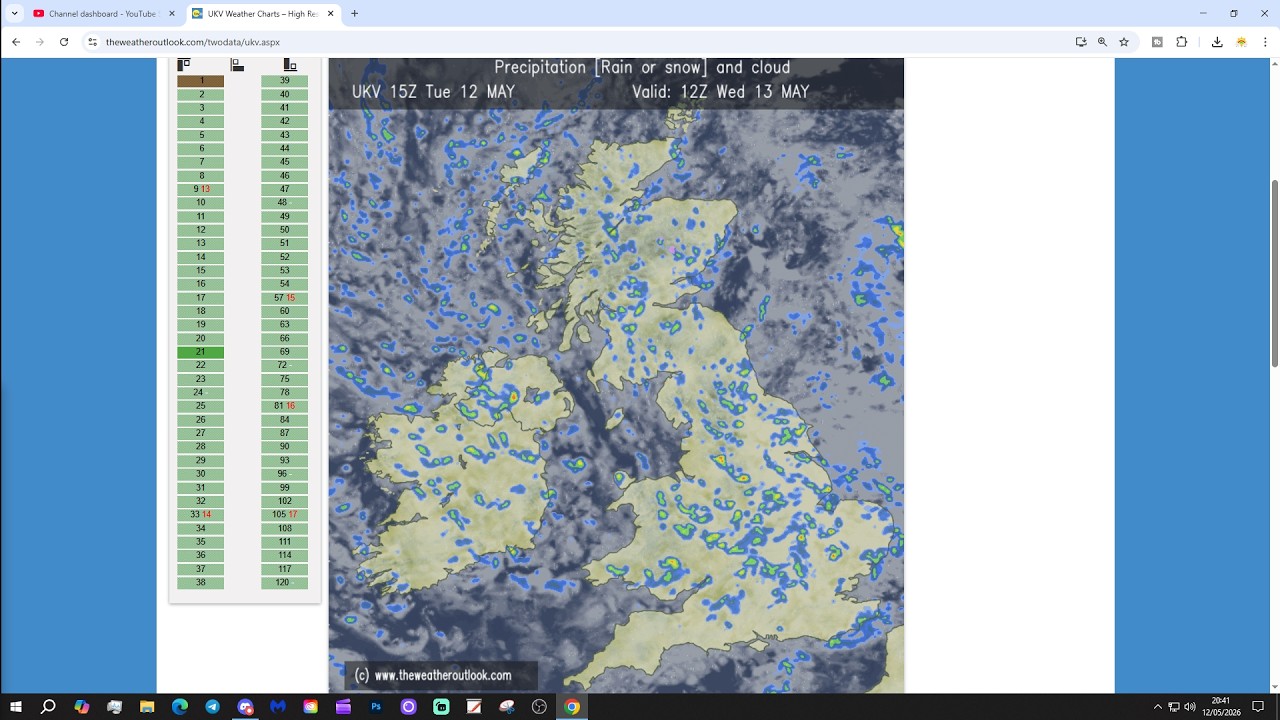Open Windows taskbar search

(48, 707)
